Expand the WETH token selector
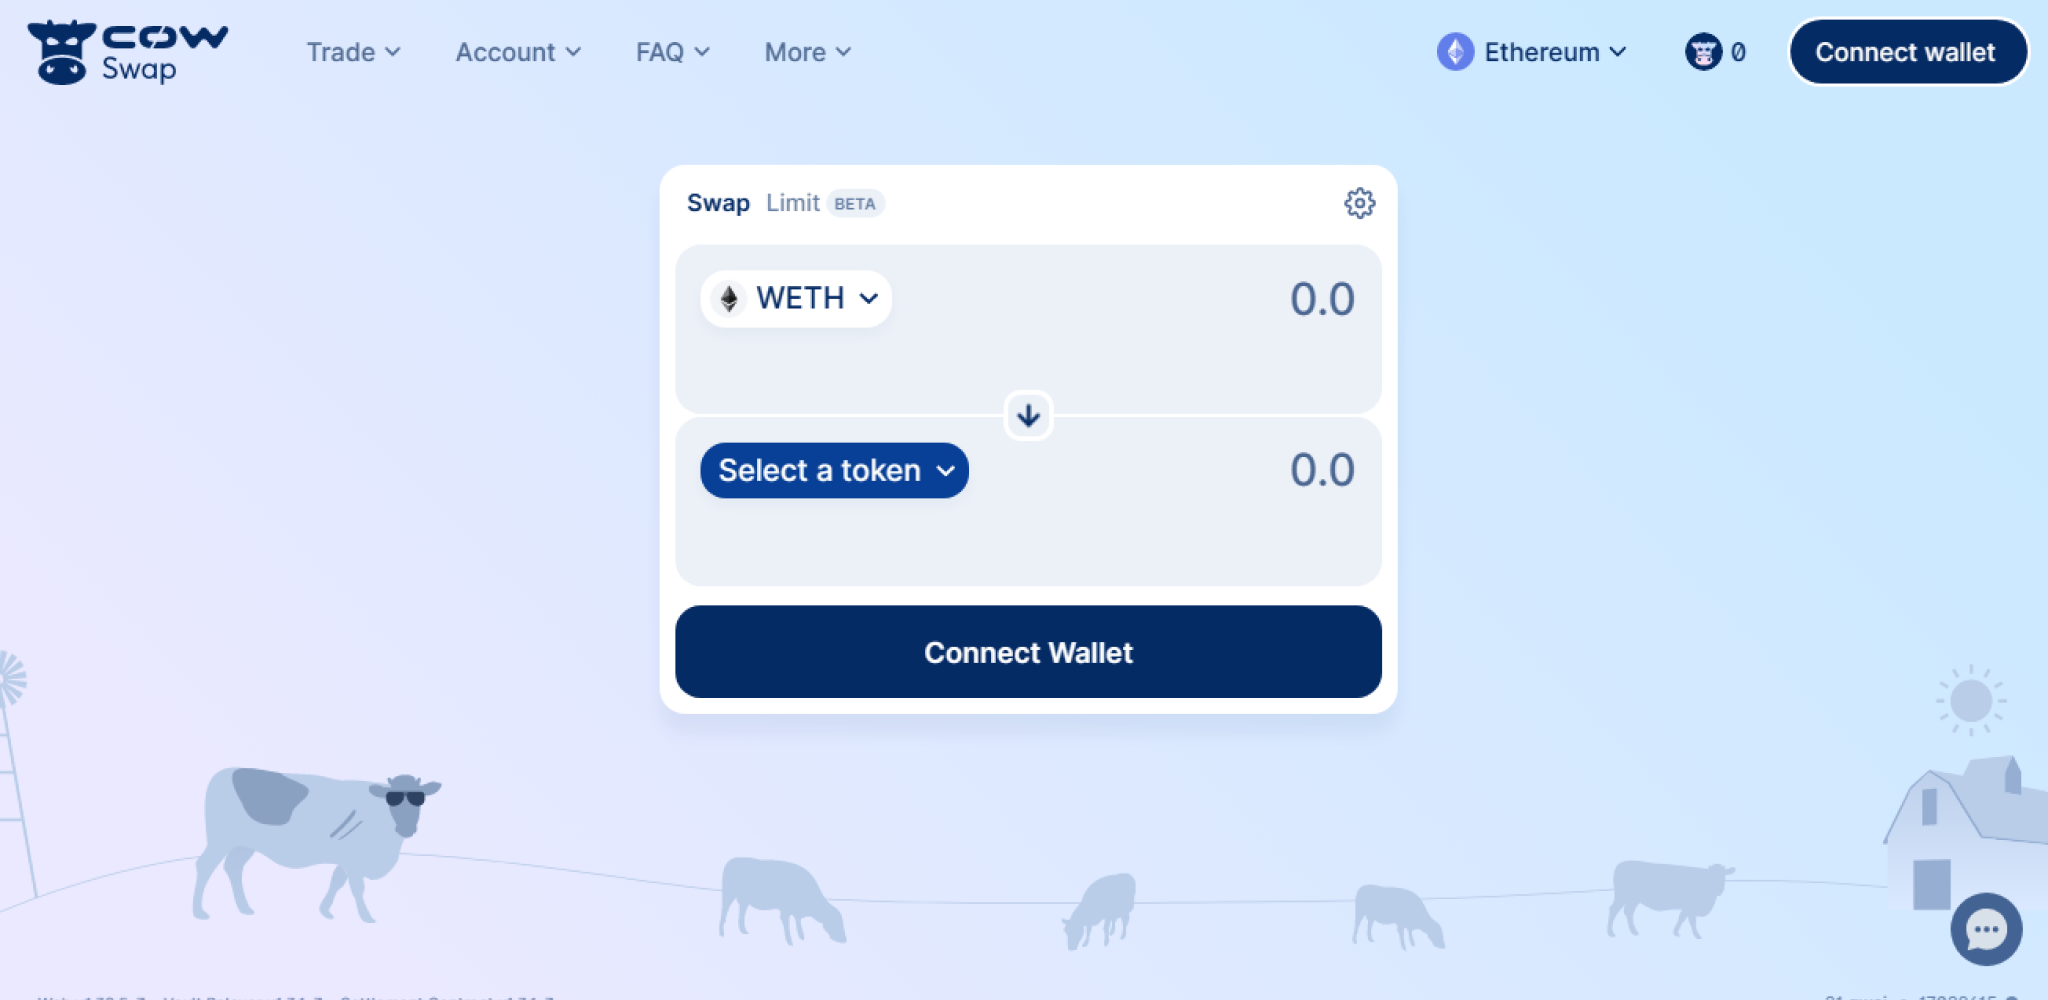This screenshot has height=1000, width=2048. (796, 298)
